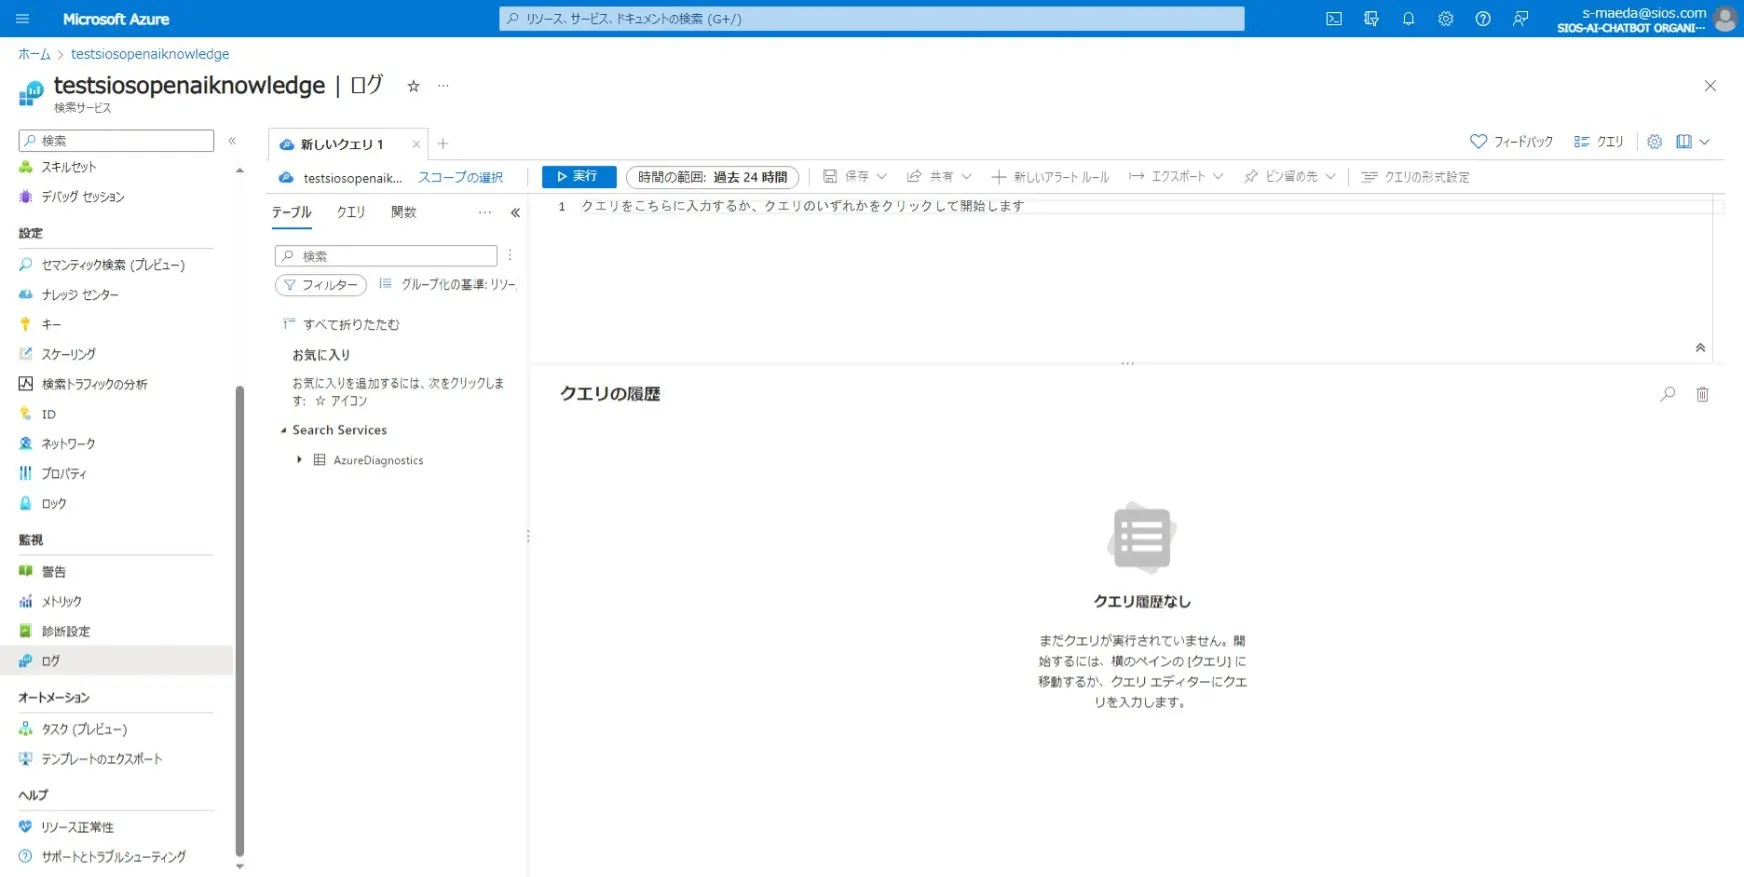This screenshot has width=1744, height=877.
Task: Open the 保存 dropdown
Action: coord(855,177)
